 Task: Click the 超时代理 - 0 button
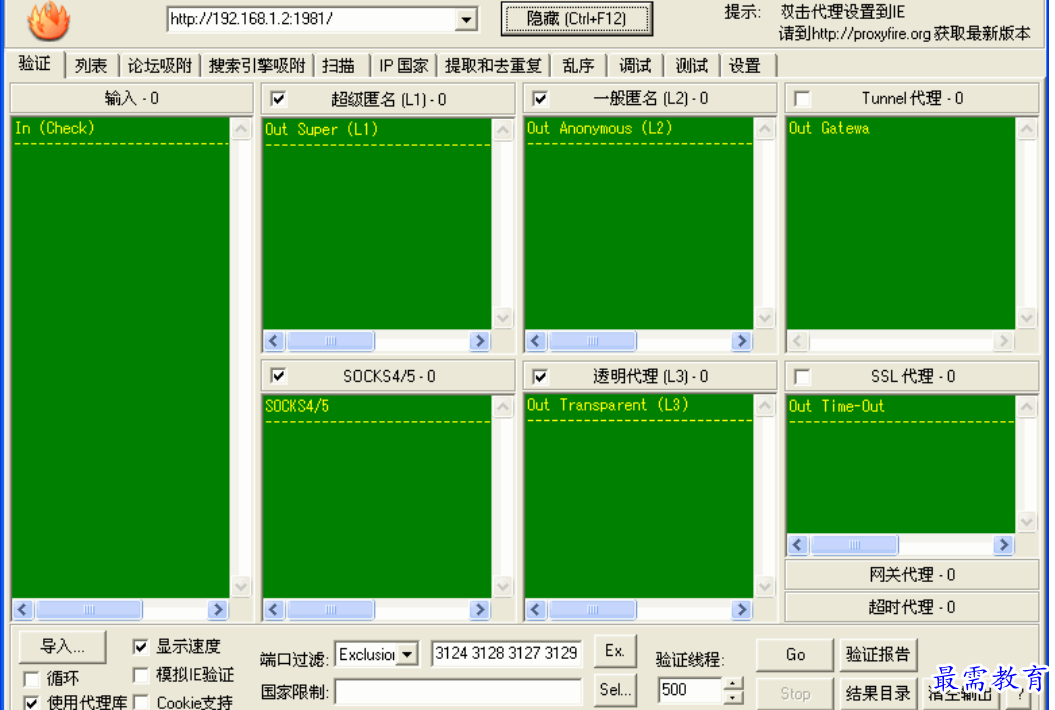tap(912, 607)
